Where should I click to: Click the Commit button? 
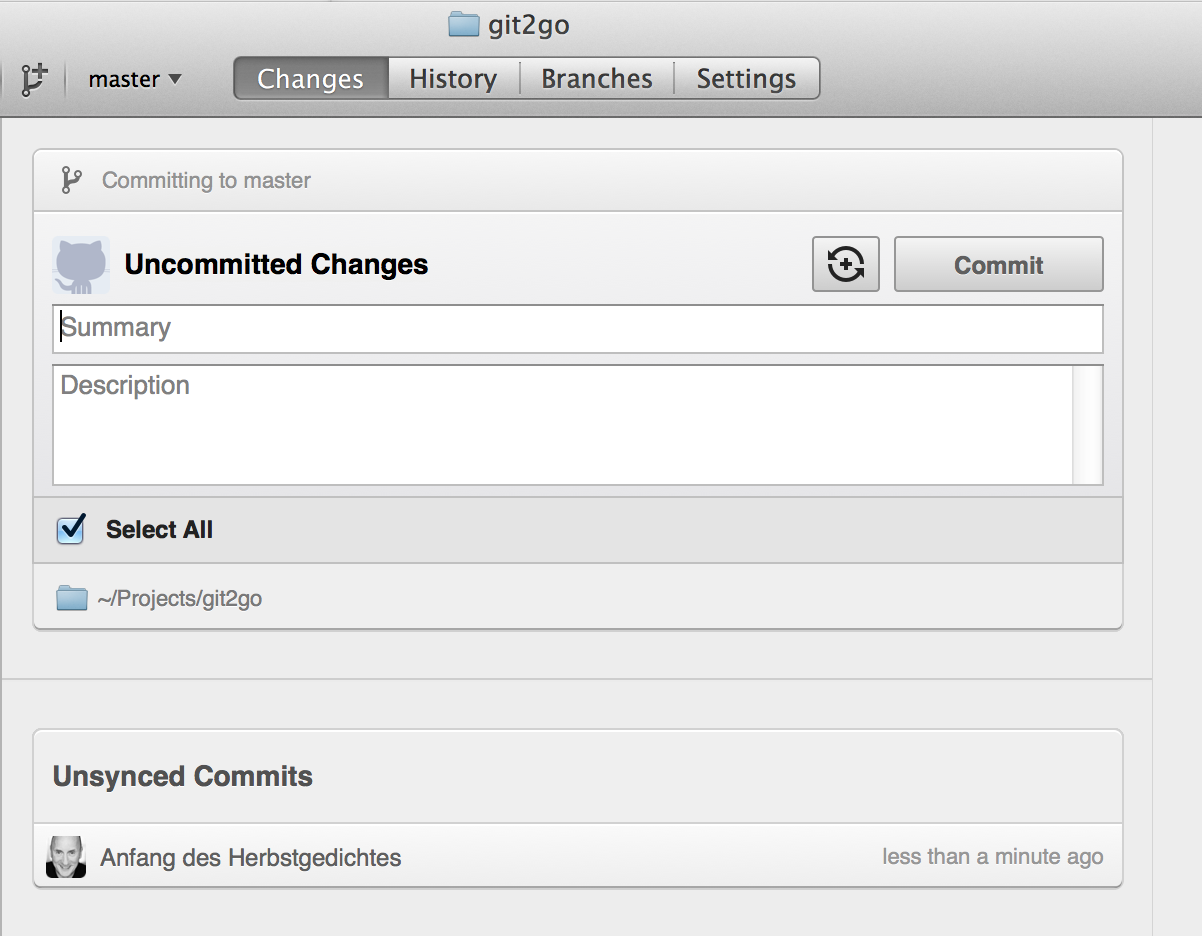click(x=998, y=264)
